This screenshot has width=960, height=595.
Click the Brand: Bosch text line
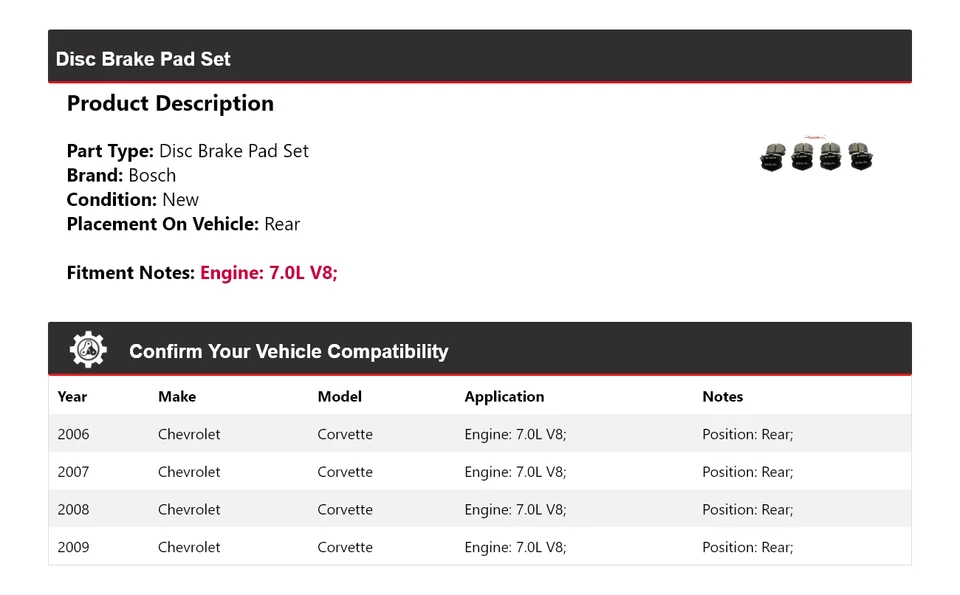pyautogui.click(x=121, y=175)
